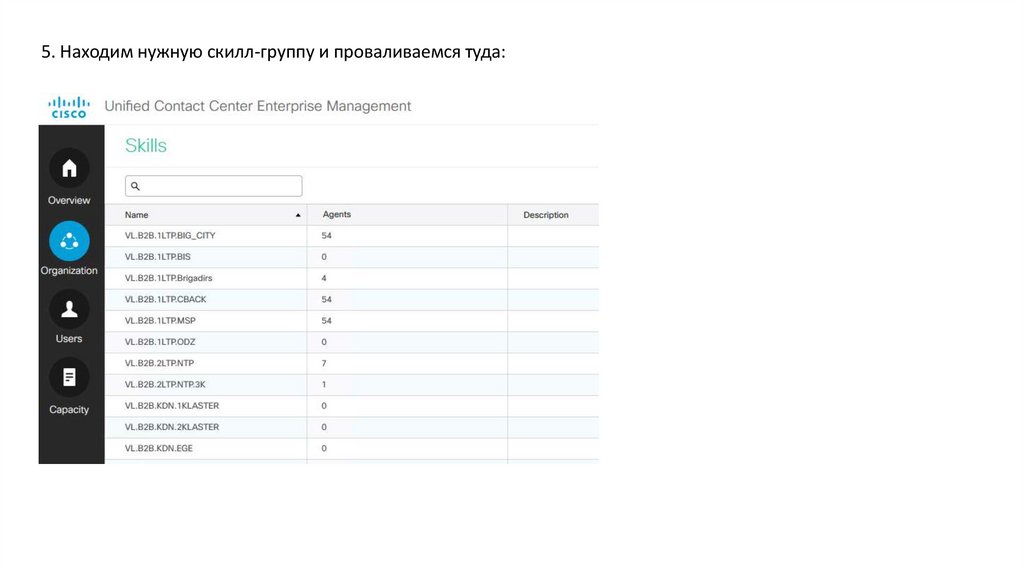The width and height of the screenshot is (1024, 574).
Task: Click agents count 0 for ODZ row
Action: coord(324,342)
